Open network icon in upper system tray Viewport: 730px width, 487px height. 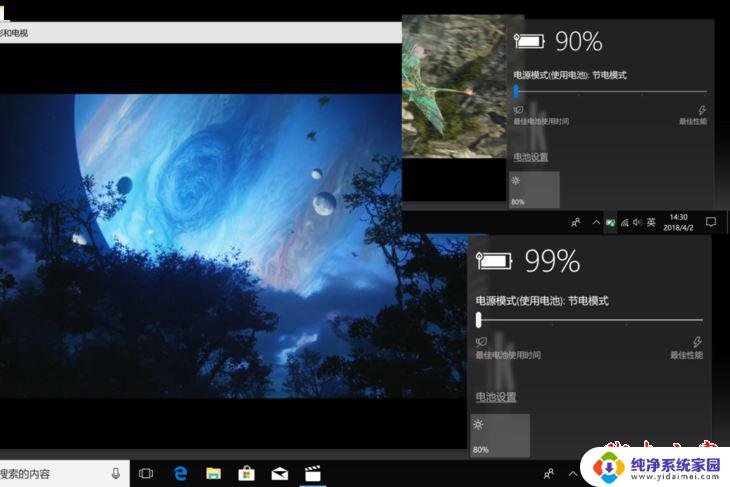click(x=625, y=223)
